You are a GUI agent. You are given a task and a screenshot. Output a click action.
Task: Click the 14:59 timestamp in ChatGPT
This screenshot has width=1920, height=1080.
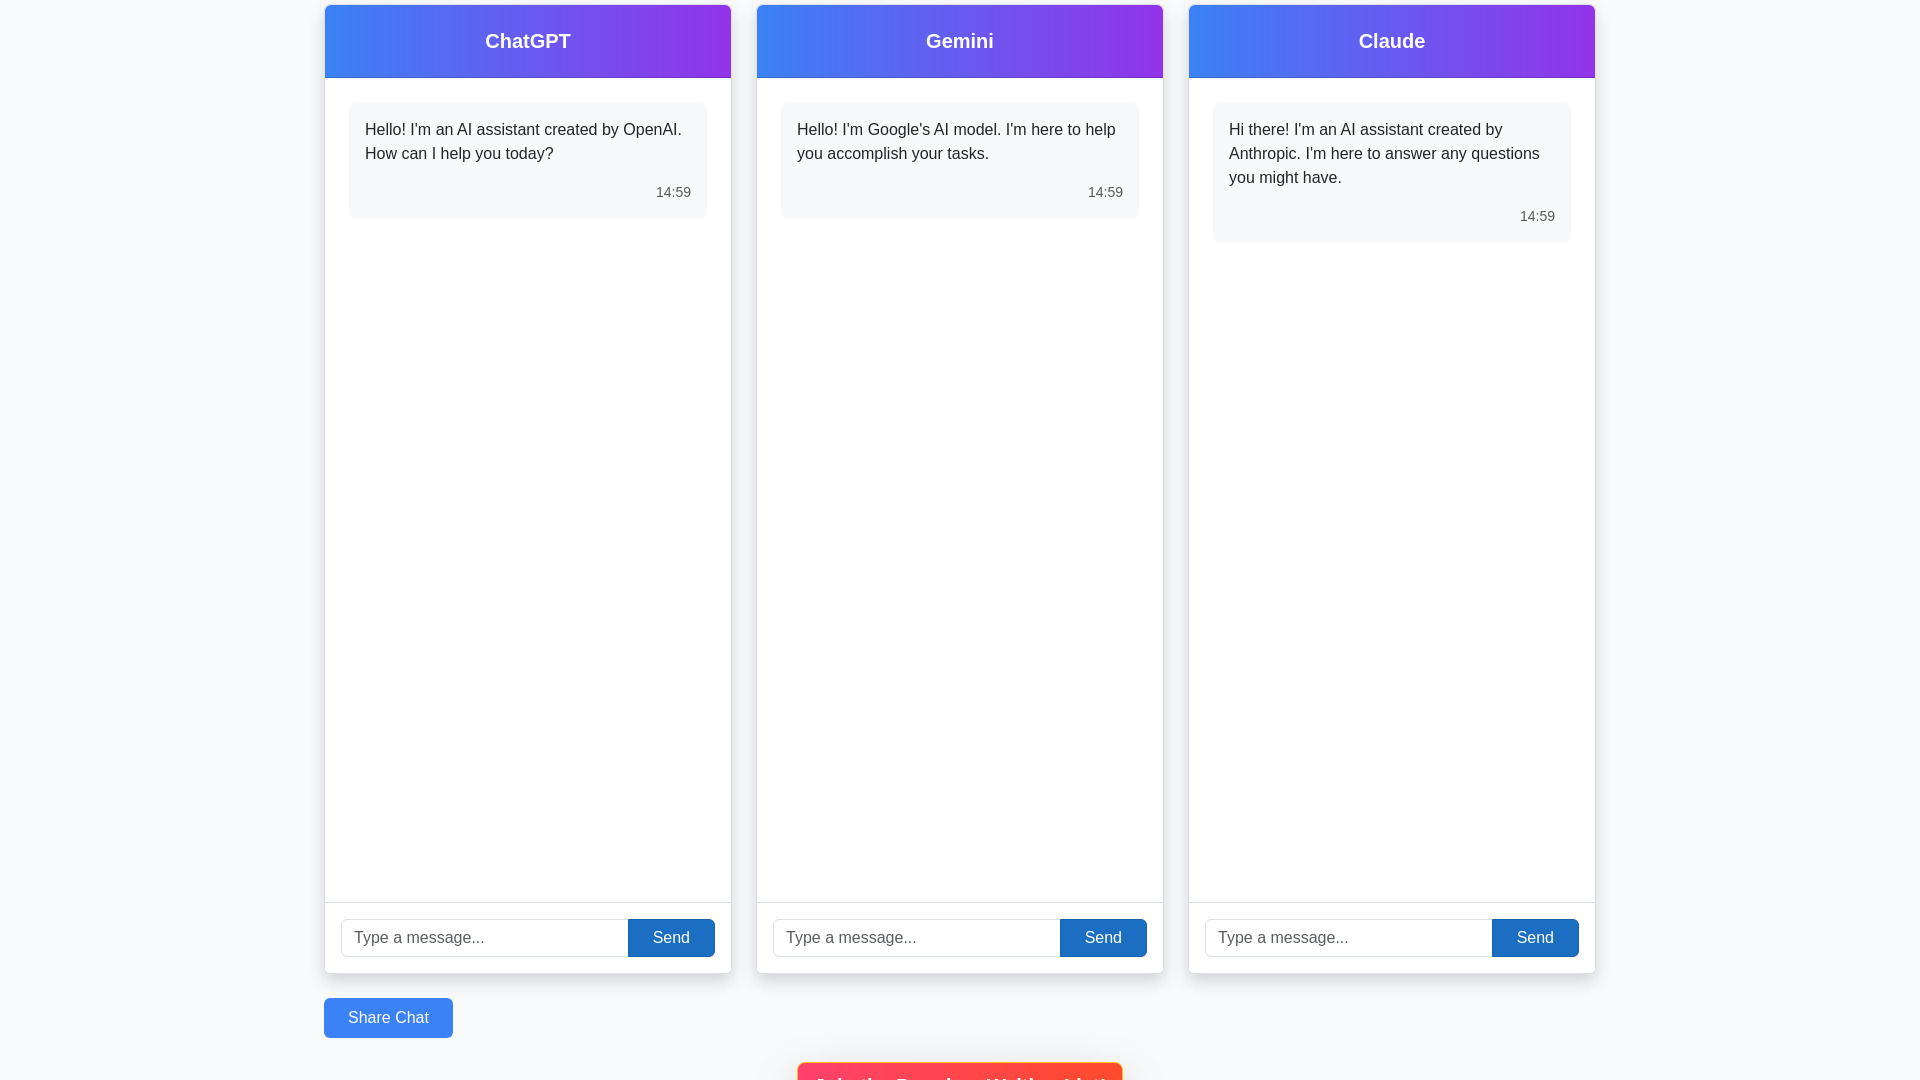tap(674, 191)
